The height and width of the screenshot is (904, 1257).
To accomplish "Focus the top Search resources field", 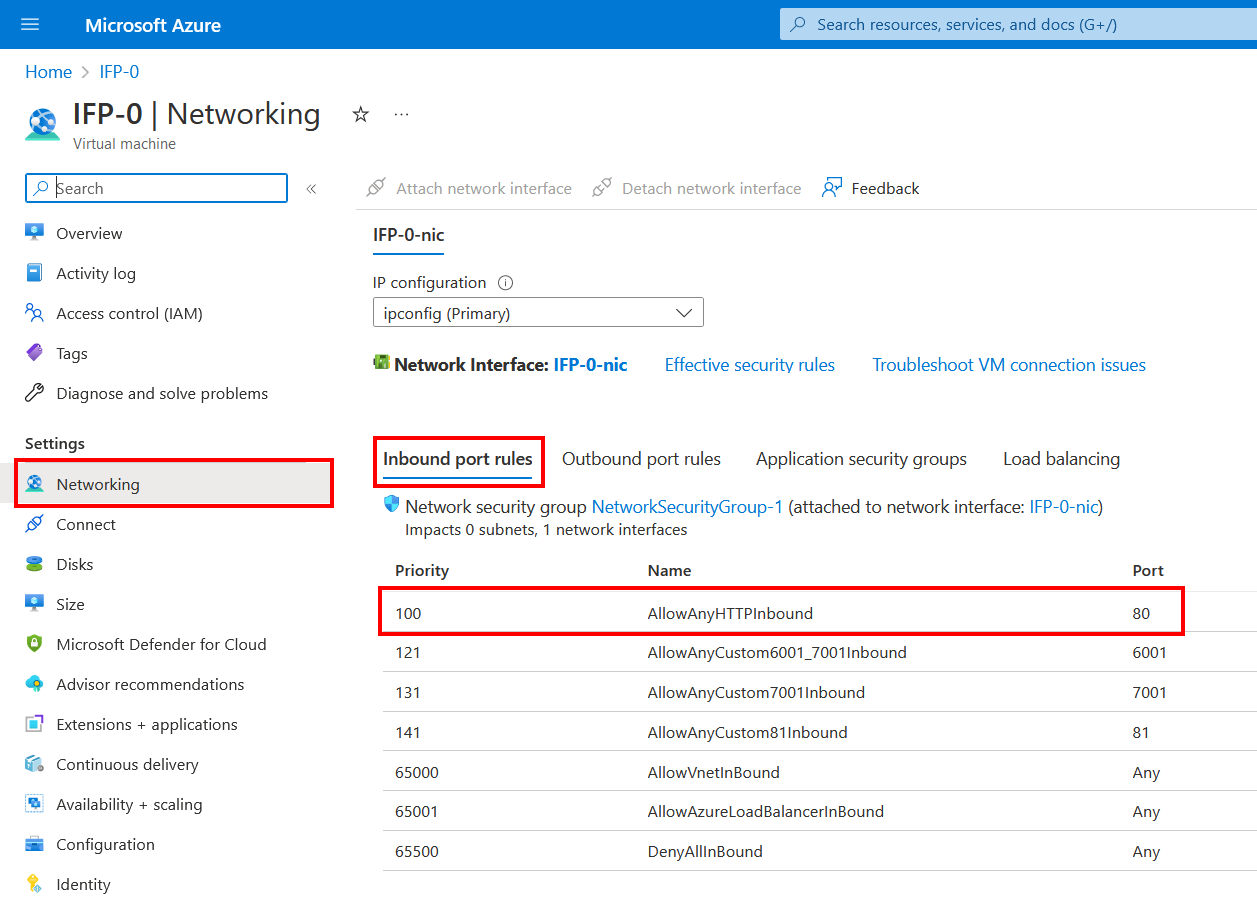I will [1018, 24].
